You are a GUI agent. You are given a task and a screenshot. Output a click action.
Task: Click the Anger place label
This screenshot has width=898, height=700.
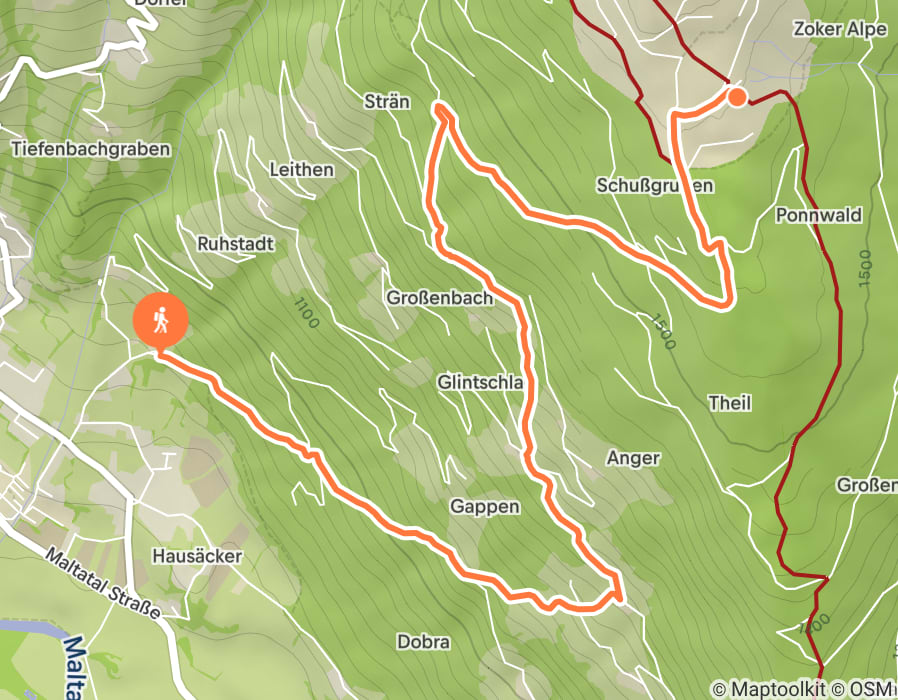click(633, 458)
